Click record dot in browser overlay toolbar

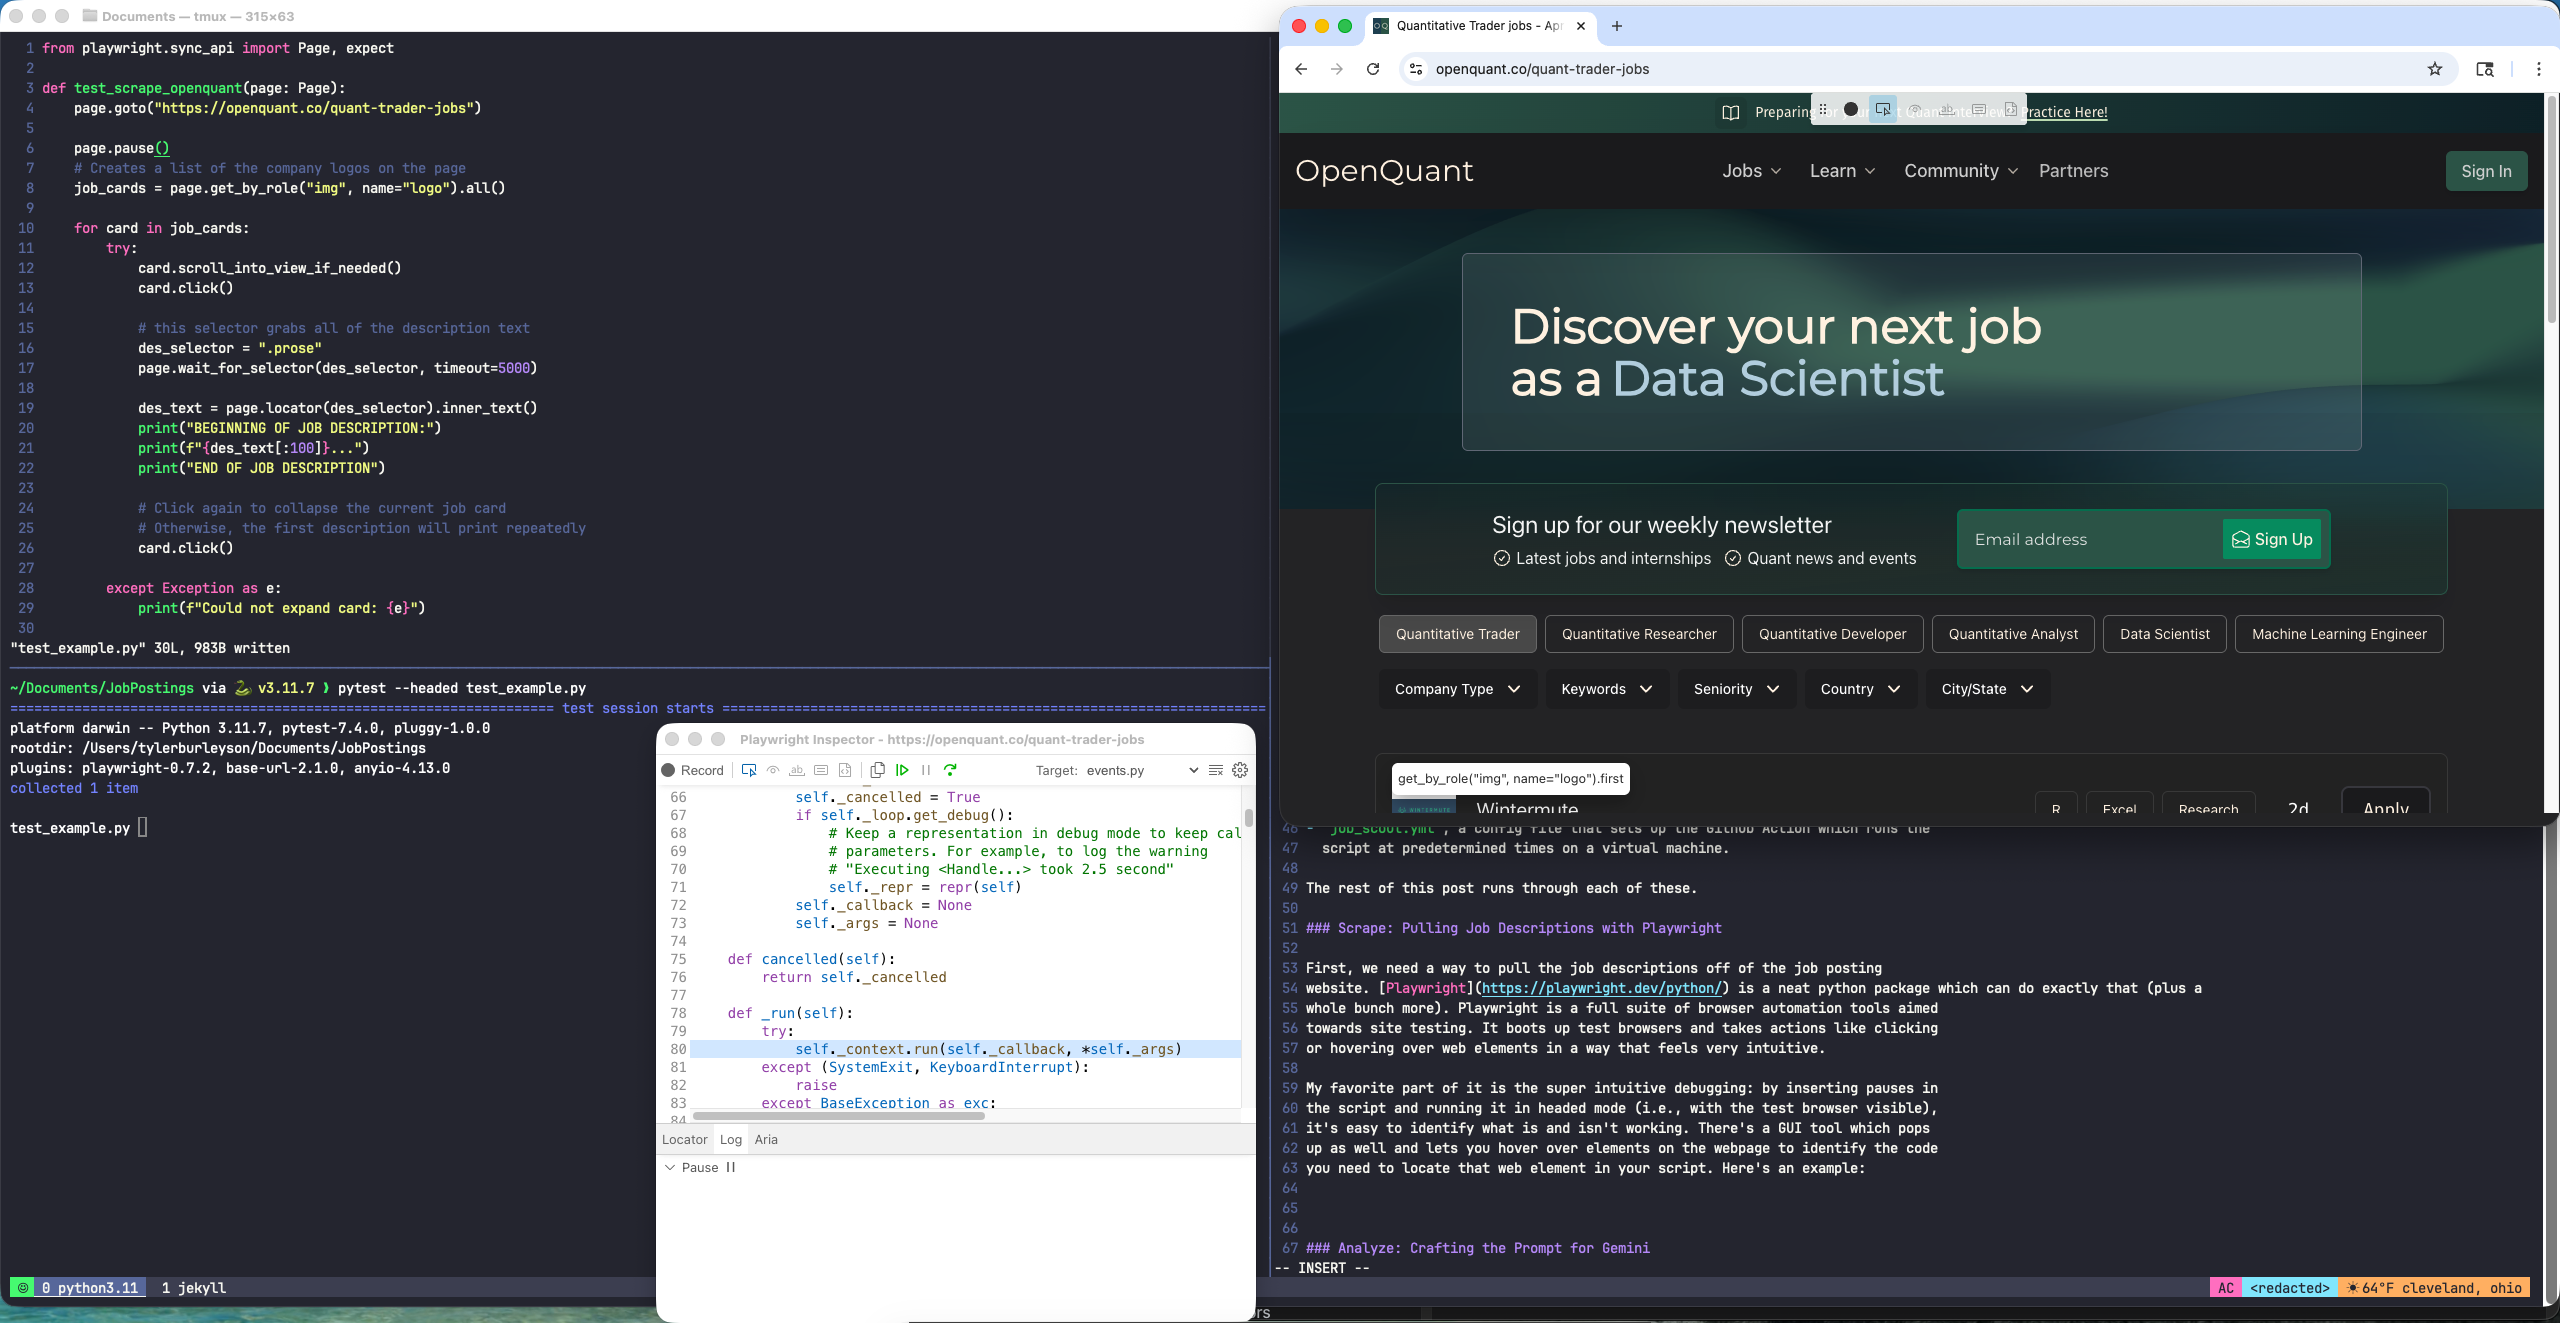tap(1851, 110)
